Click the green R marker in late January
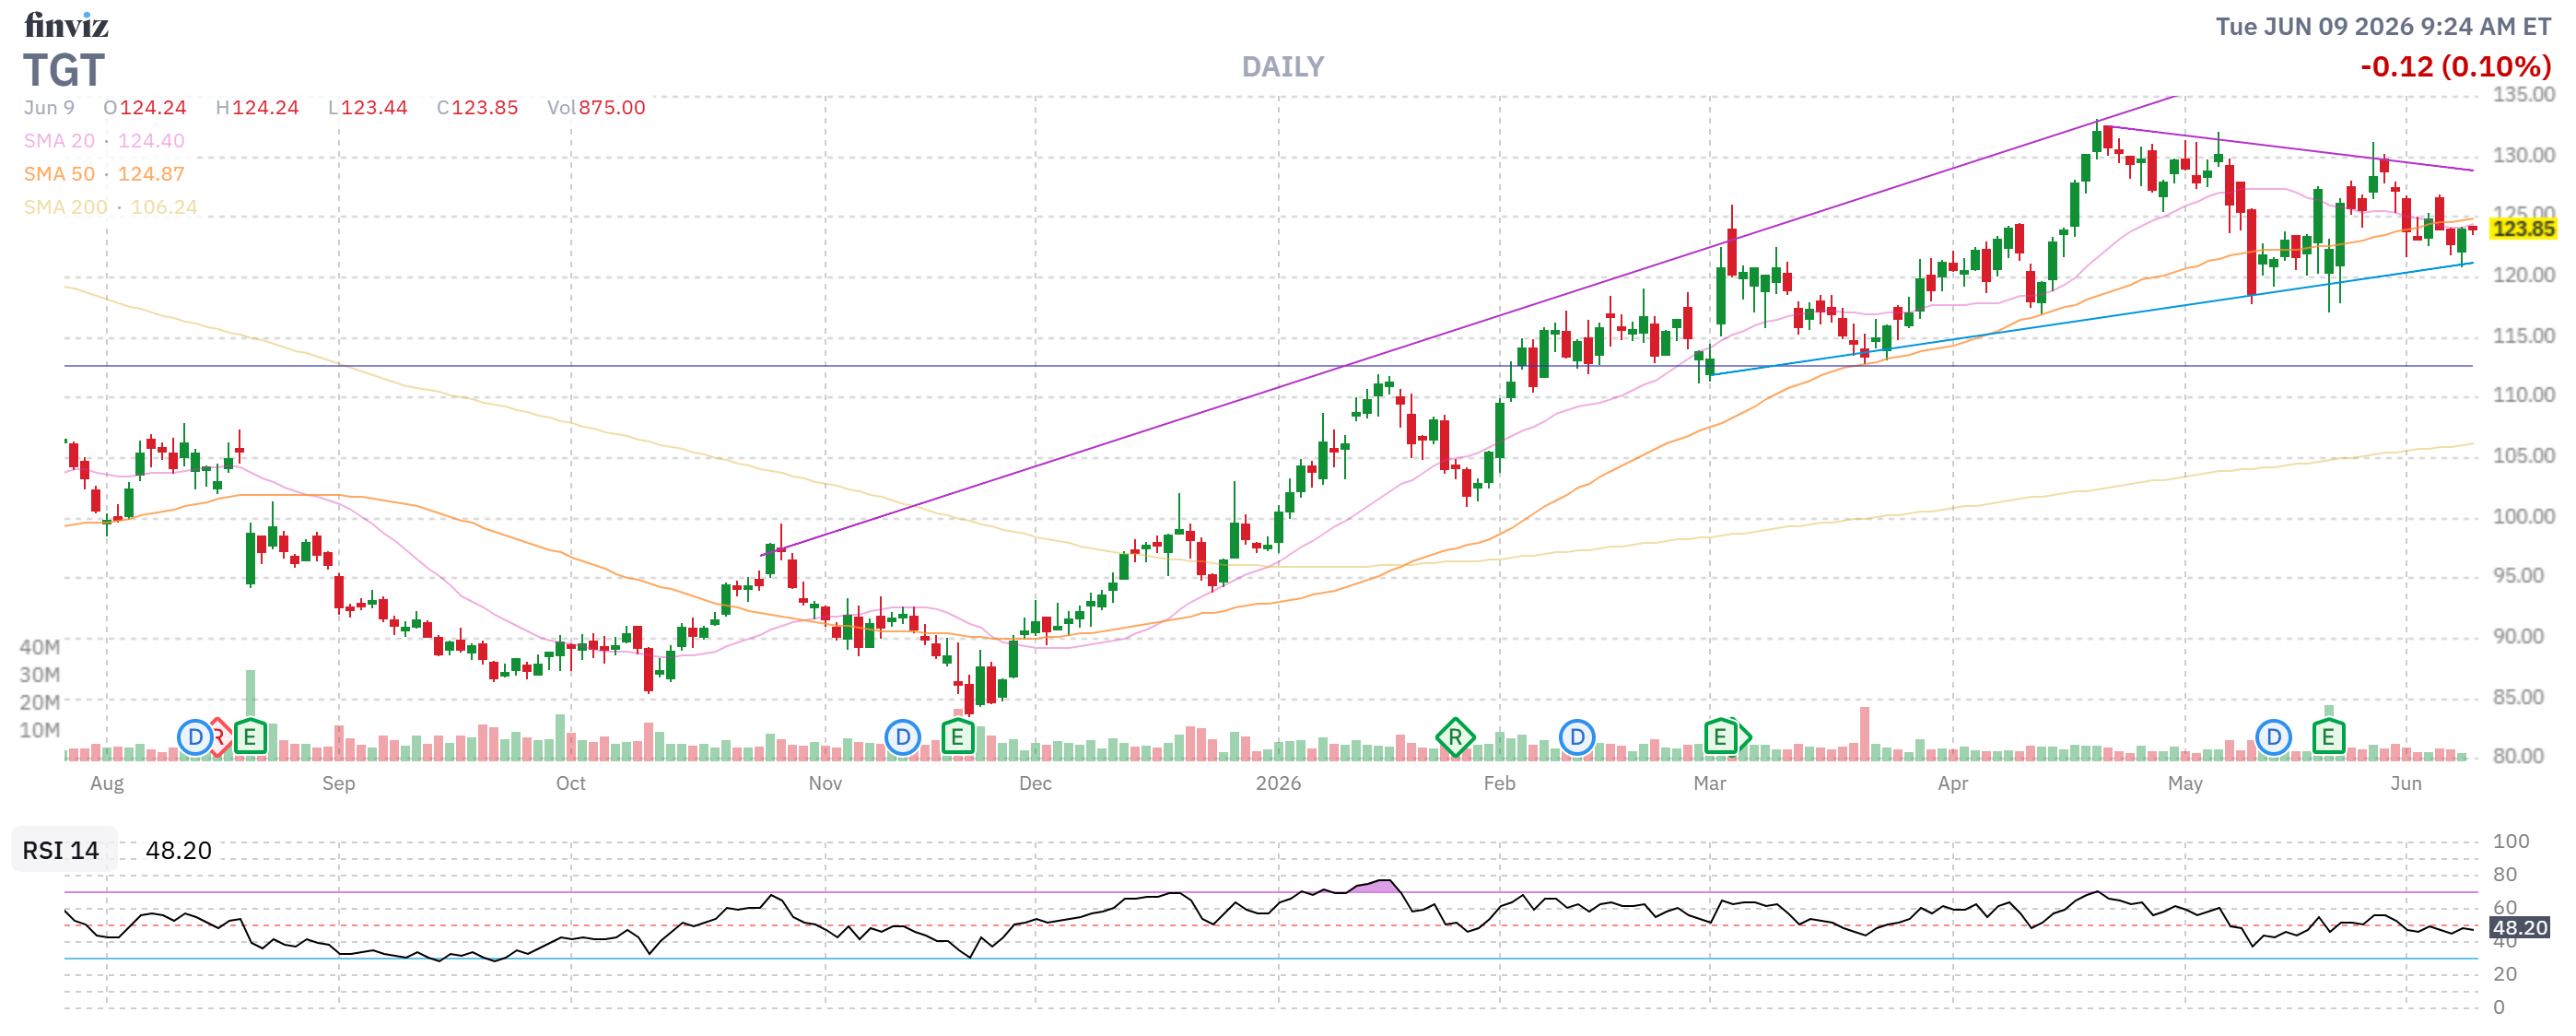 click(x=1455, y=738)
